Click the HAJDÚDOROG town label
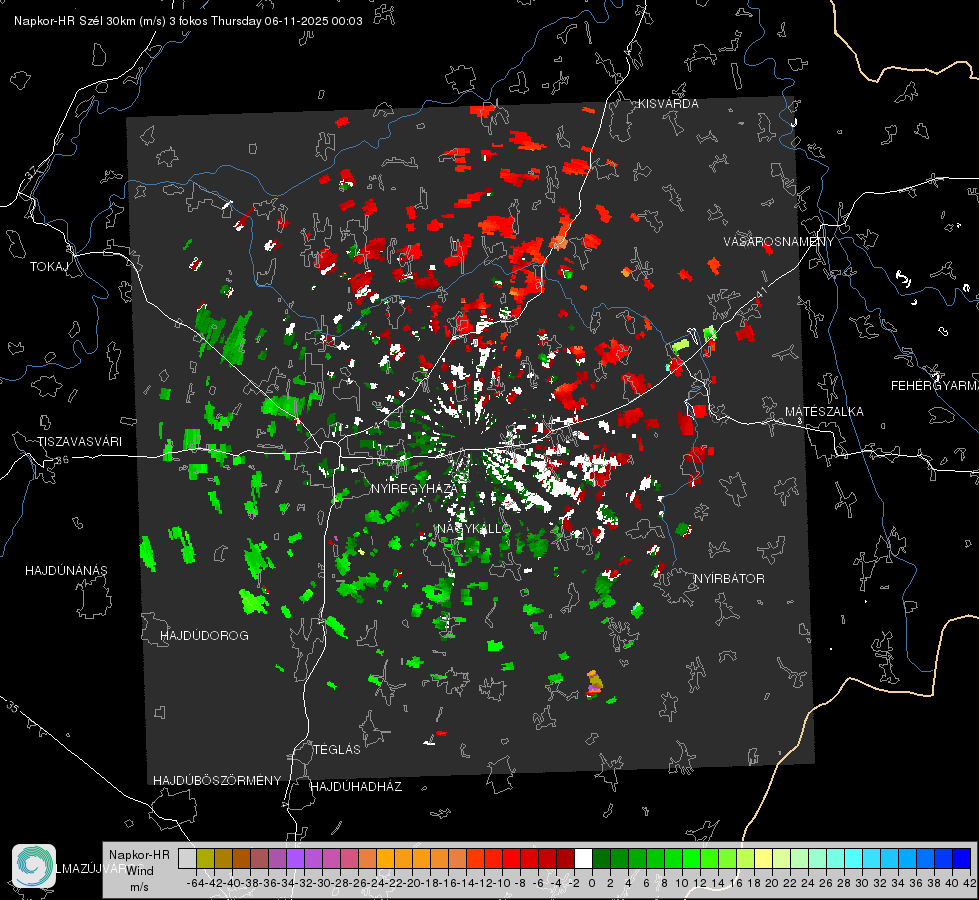The image size is (979, 900). 204,636
